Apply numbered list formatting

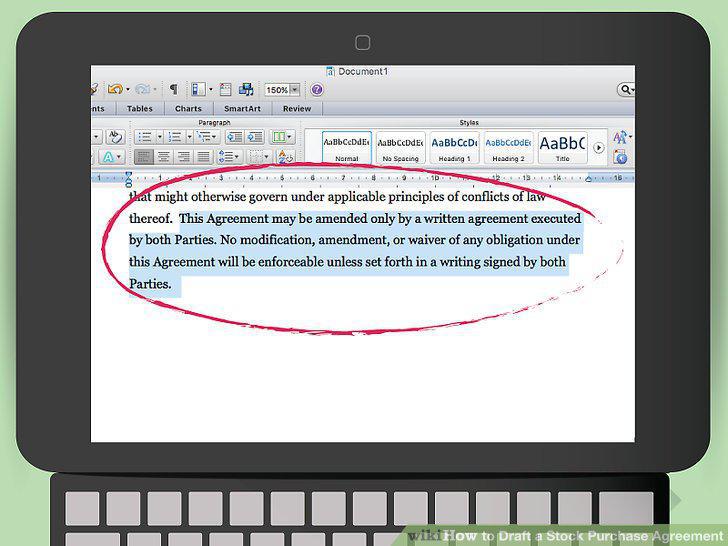click(x=175, y=137)
